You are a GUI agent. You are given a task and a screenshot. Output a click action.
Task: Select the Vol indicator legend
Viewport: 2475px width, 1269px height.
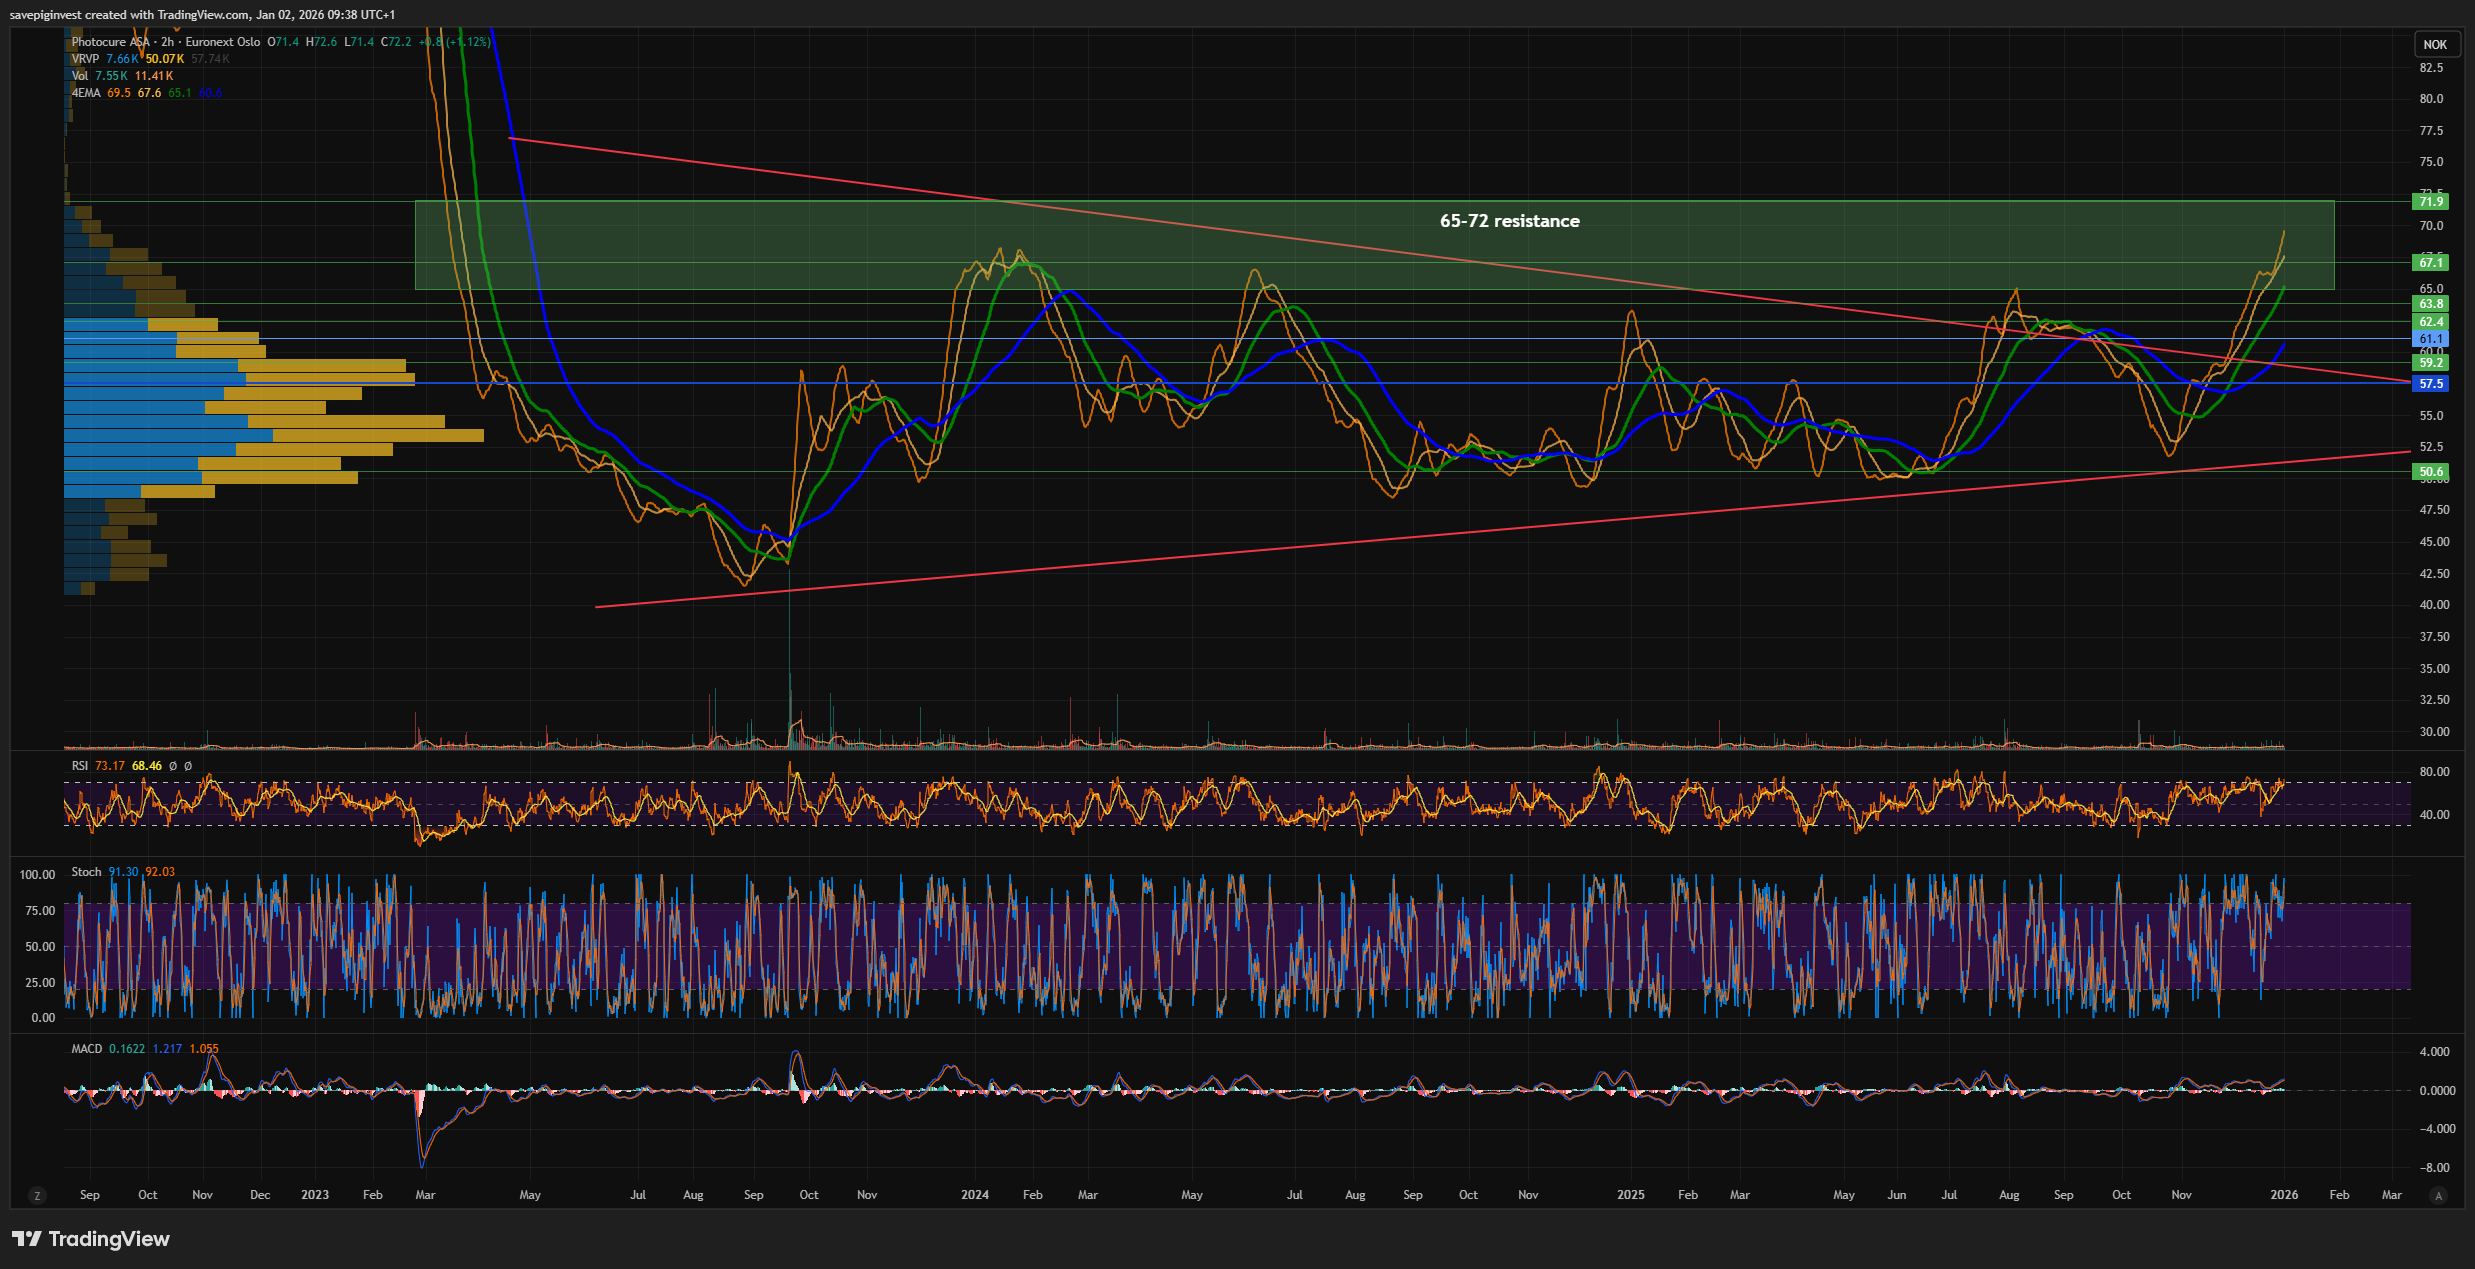[80, 76]
